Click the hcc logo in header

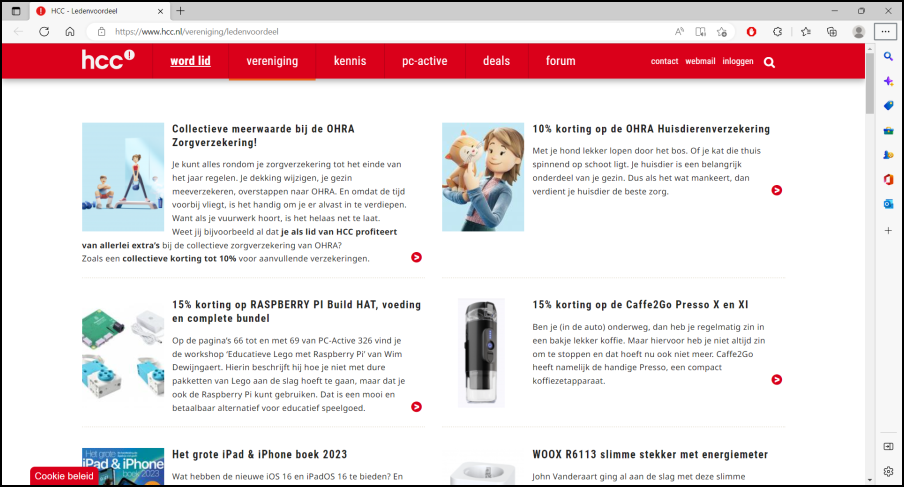click(x=108, y=59)
